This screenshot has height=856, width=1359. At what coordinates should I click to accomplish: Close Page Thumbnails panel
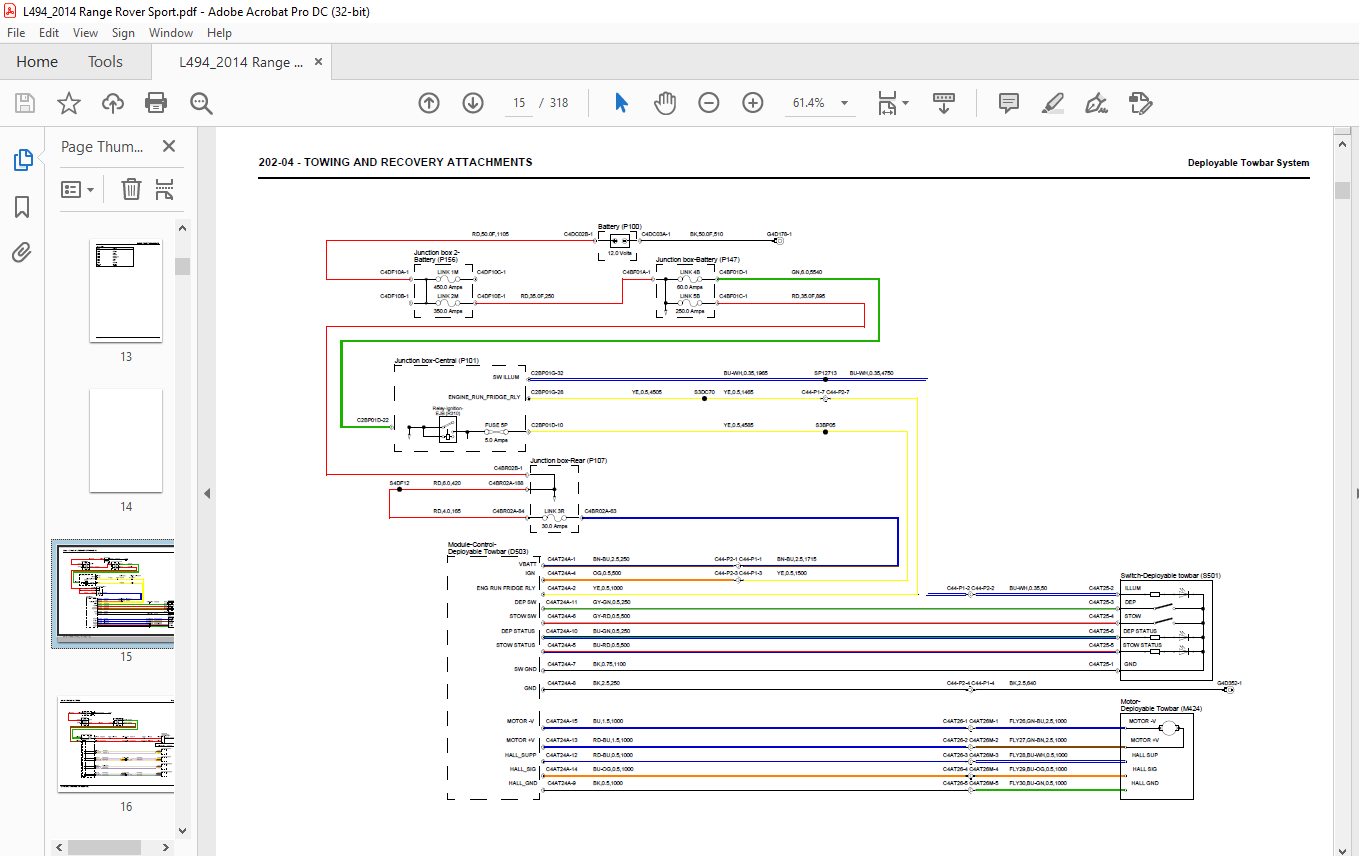(168, 147)
